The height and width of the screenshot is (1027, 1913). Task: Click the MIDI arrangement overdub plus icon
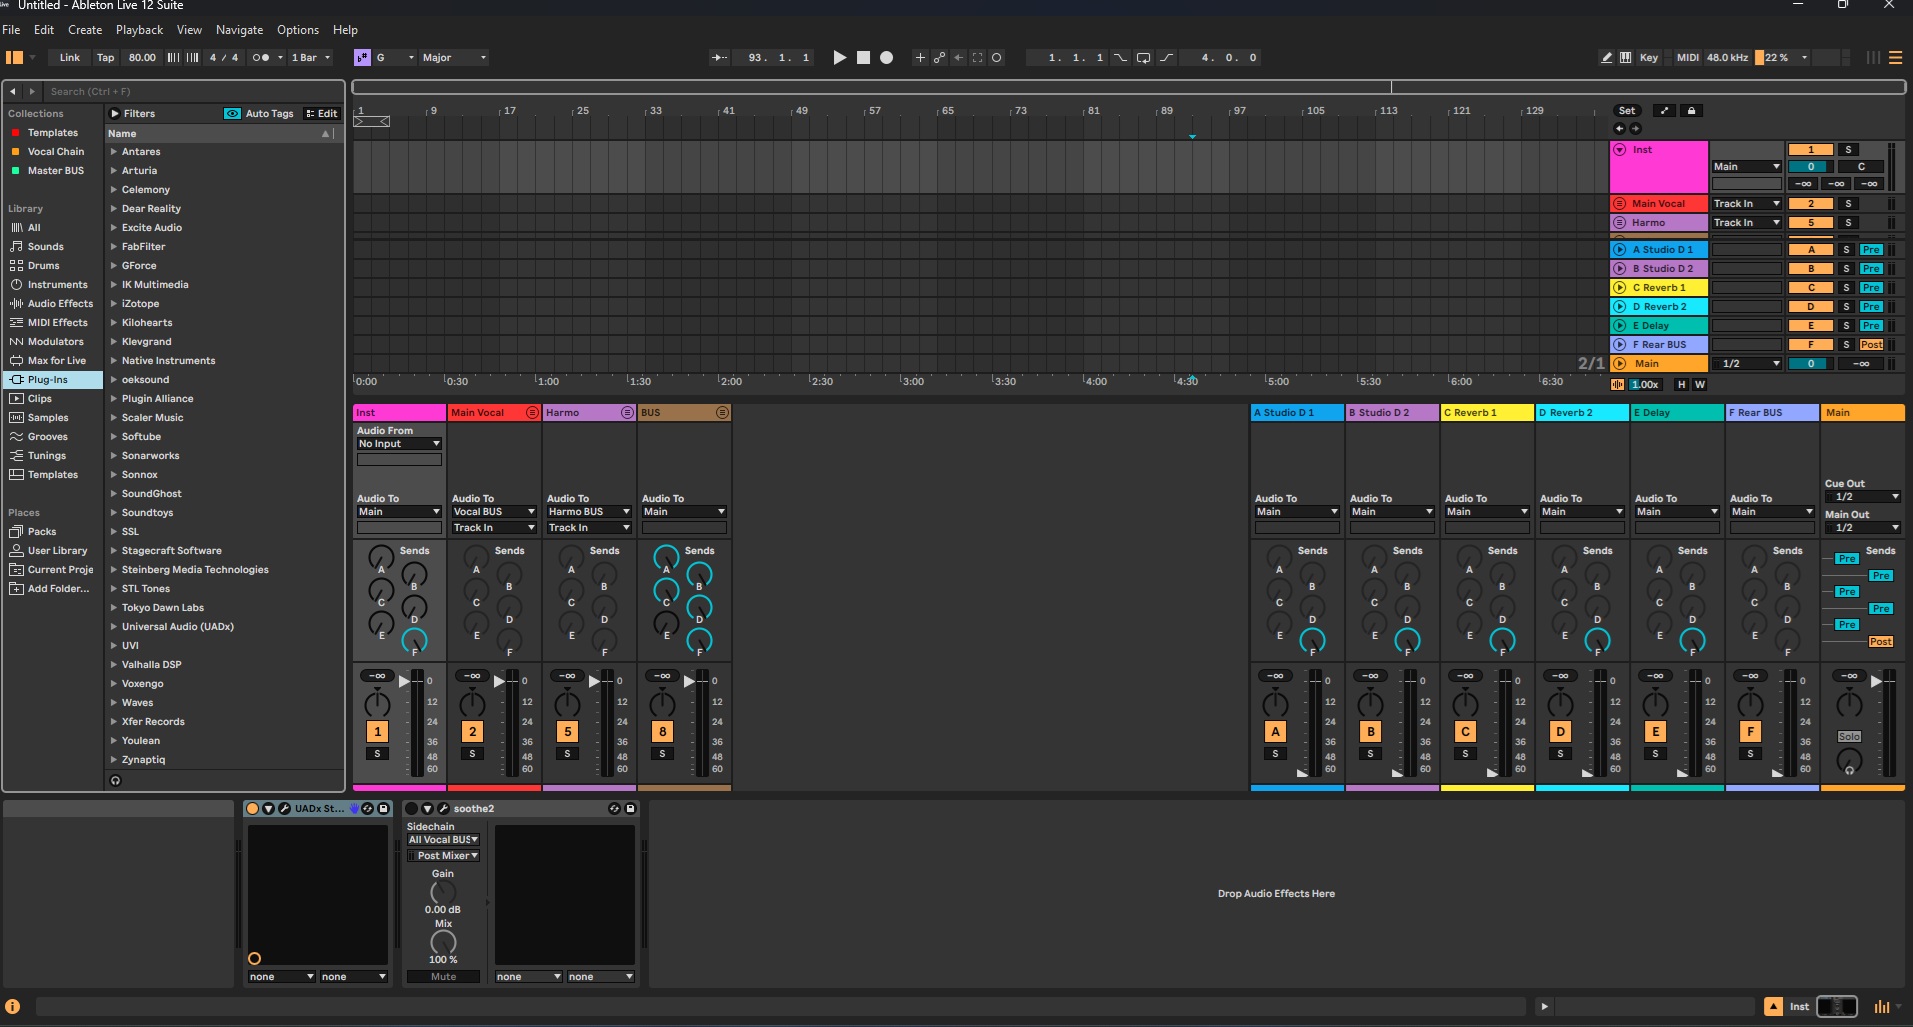click(x=920, y=58)
